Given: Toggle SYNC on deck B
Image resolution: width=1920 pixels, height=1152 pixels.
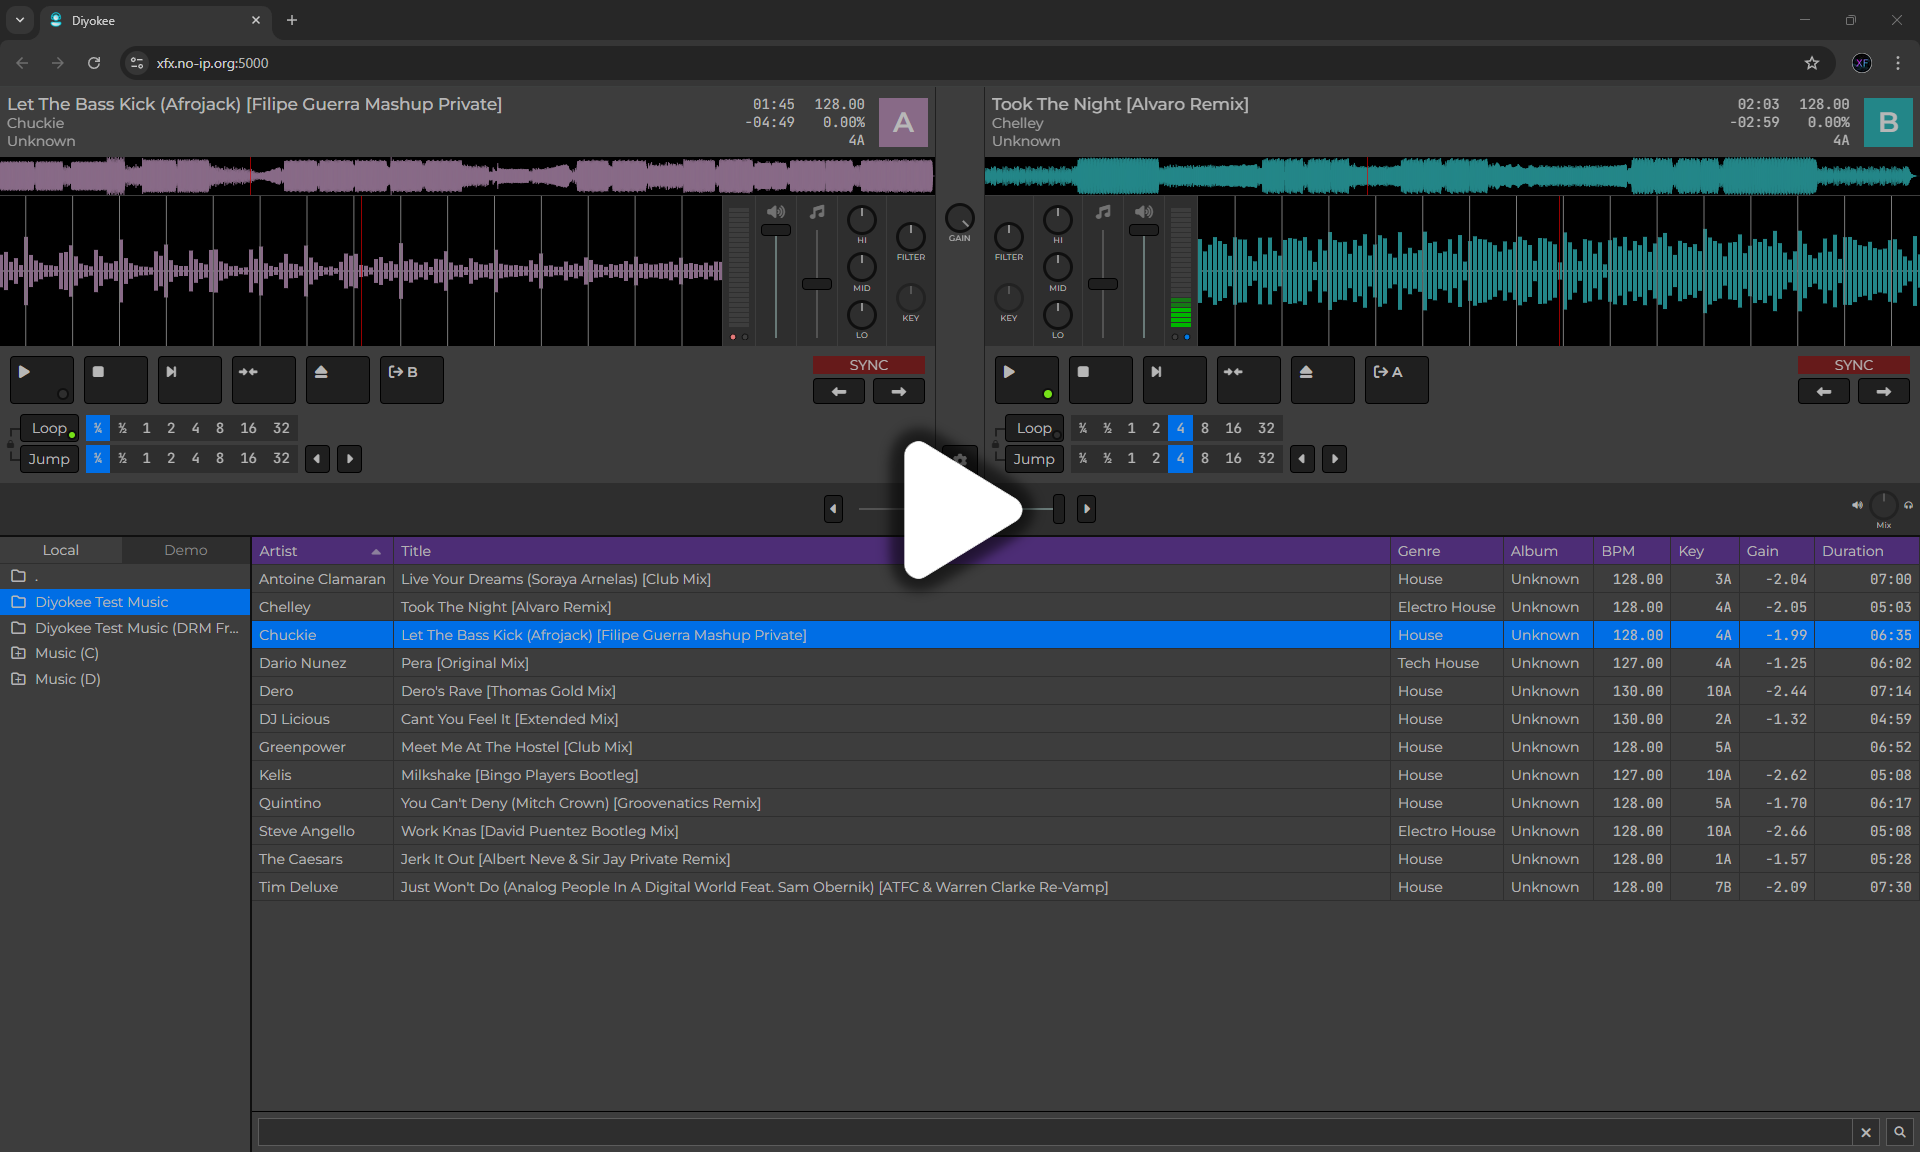Looking at the screenshot, I should click(1853, 365).
